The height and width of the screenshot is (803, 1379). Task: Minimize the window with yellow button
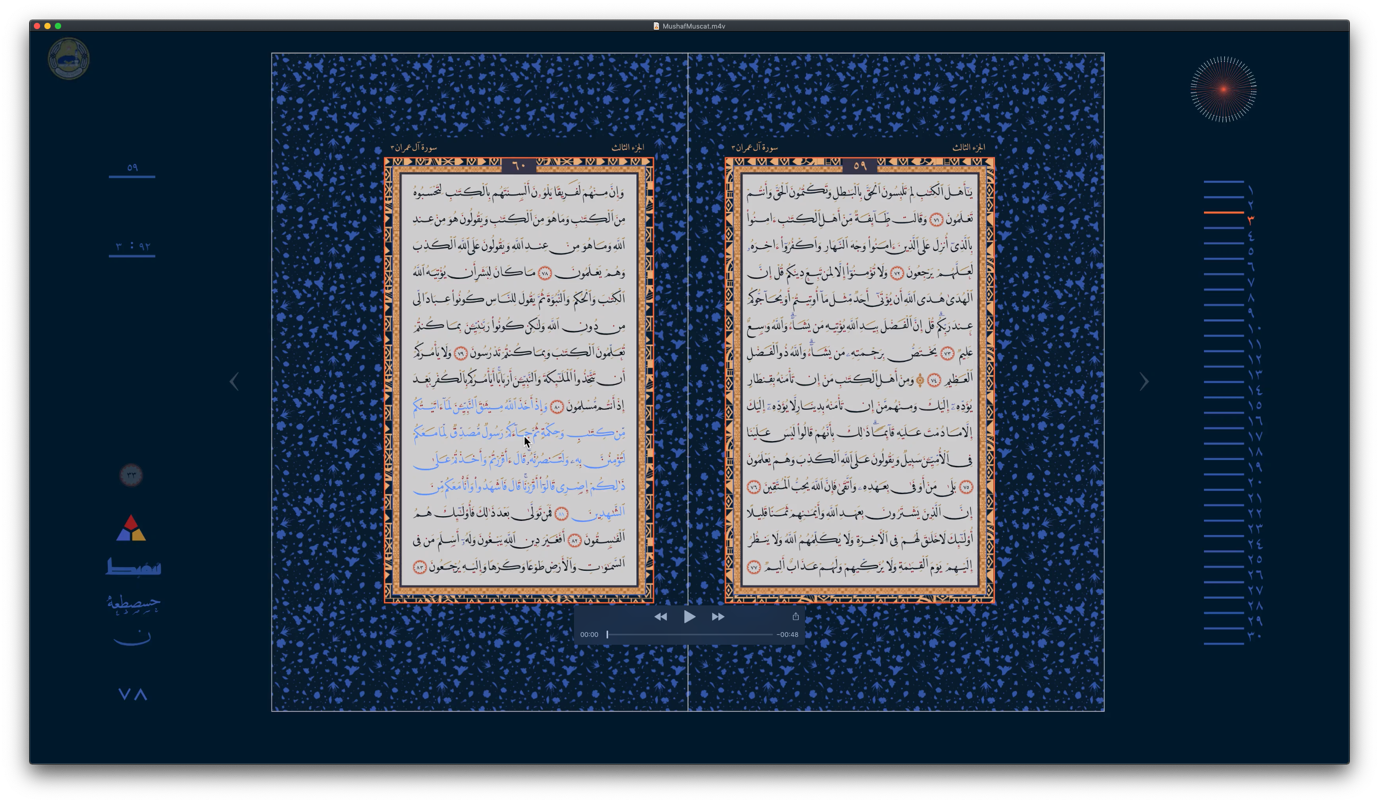tap(47, 26)
